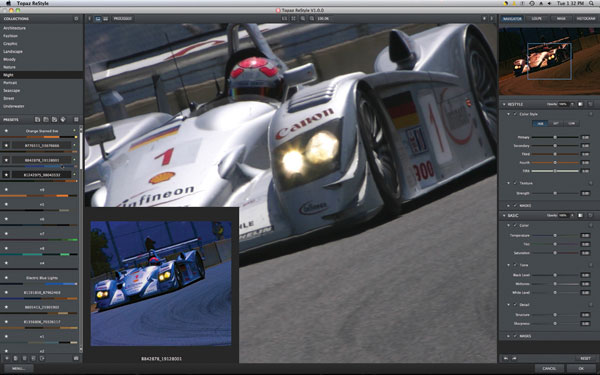The height and width of the screenshot is (375, 600).
Task: Collapse the BASIC section triangle
Action: [x=504, y=215]
